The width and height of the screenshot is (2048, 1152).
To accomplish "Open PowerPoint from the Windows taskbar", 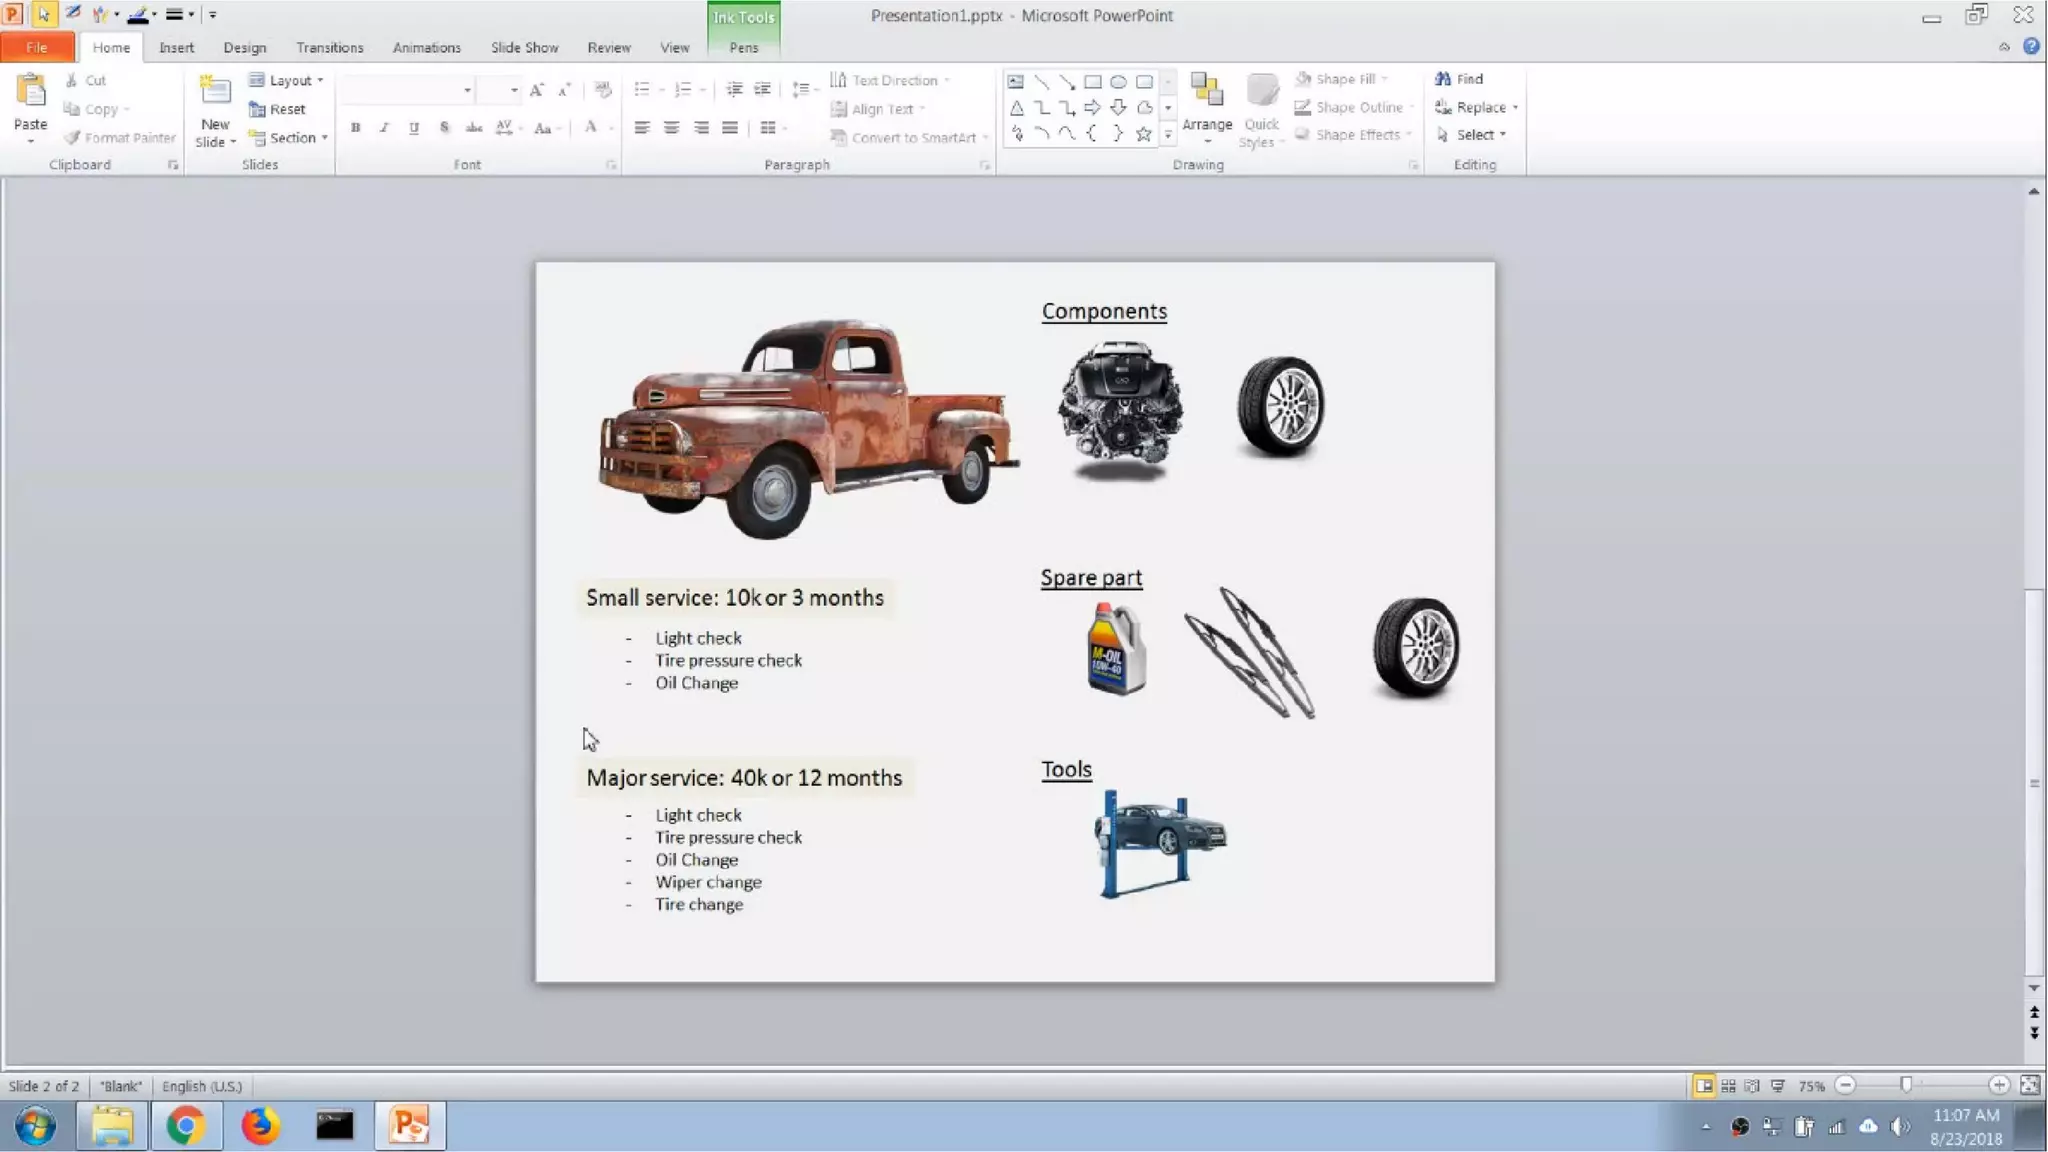I will (x=409, y=1126).
